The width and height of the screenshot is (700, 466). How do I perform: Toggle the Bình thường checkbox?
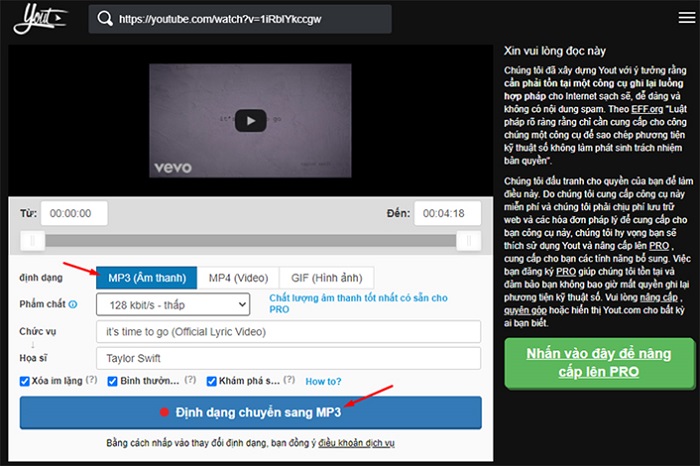tap(111, 381)
